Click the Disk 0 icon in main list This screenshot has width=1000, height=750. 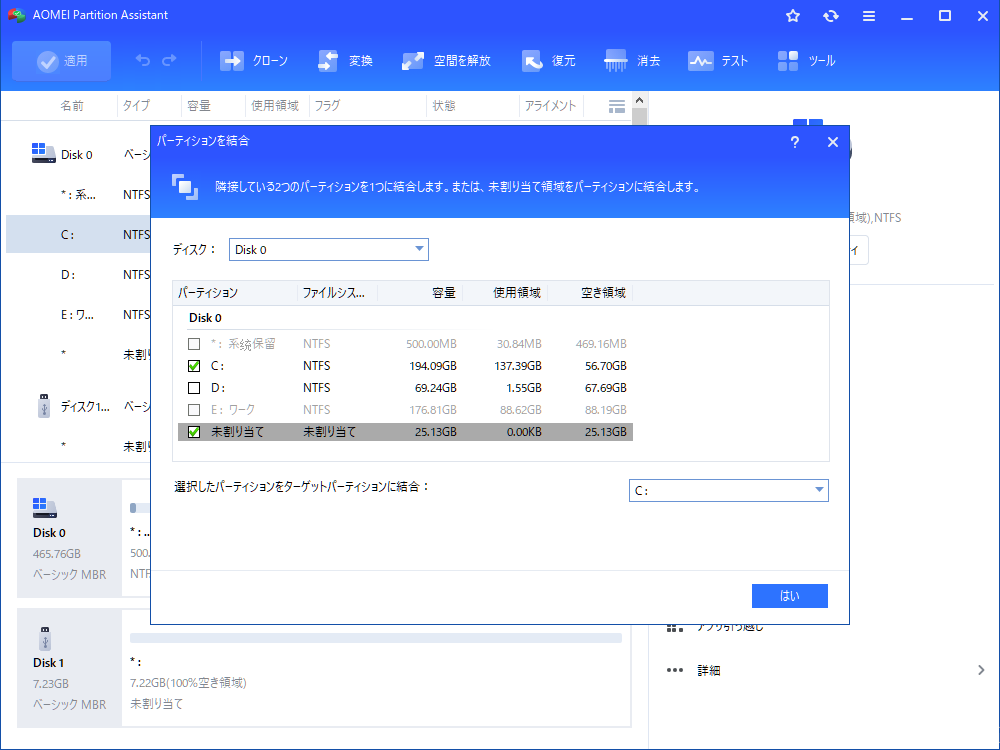point(43,153)
